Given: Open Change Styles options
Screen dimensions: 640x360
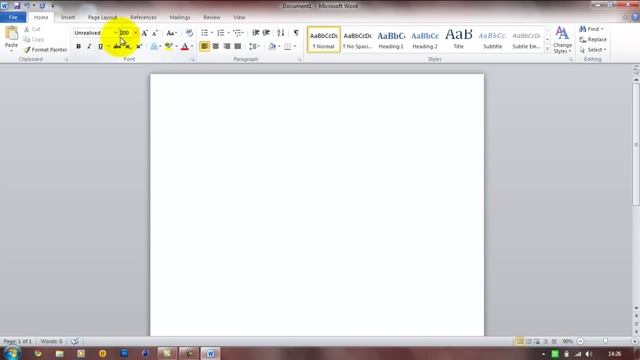Looking at the screenshot, I should click(562, 40).
